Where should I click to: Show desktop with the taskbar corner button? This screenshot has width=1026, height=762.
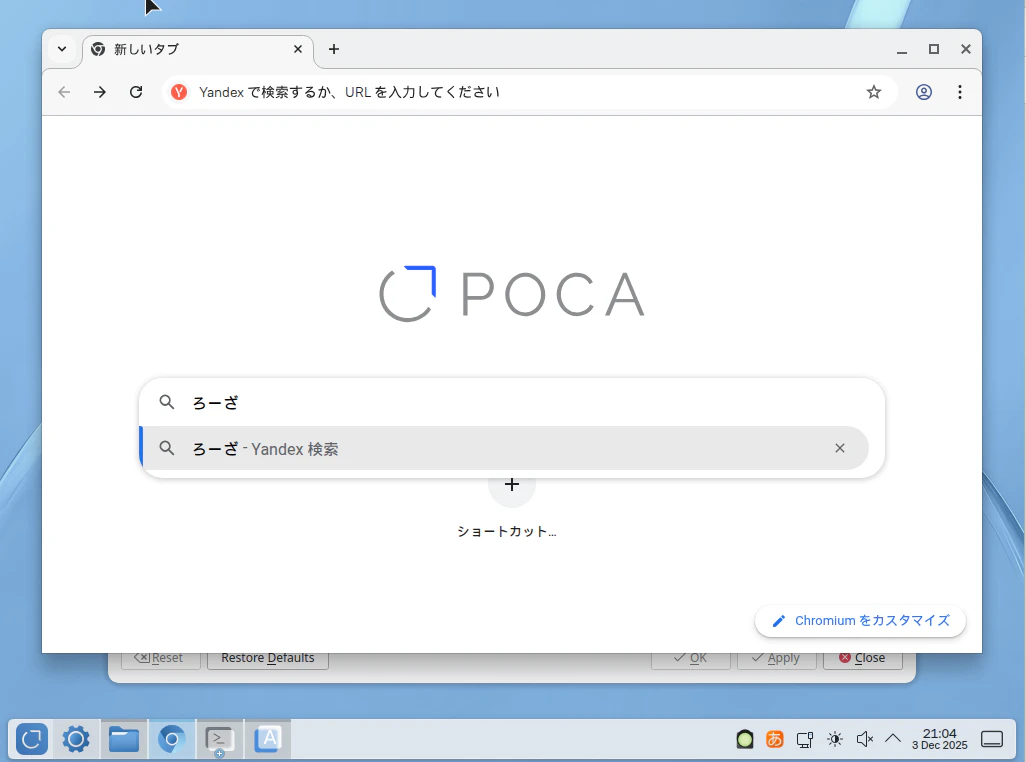point(992,739)
